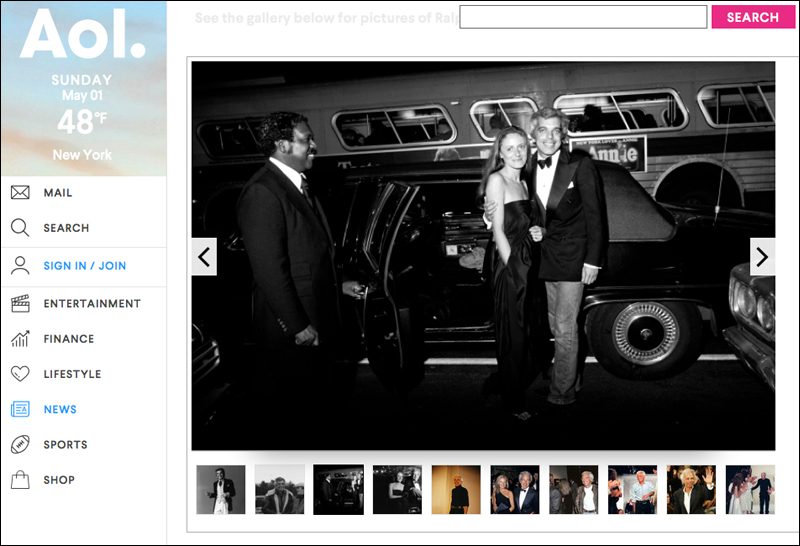Viewport: 800px width, 546px height.
Task: Advance to next gallery photo arrow
Action: (762, 257)
